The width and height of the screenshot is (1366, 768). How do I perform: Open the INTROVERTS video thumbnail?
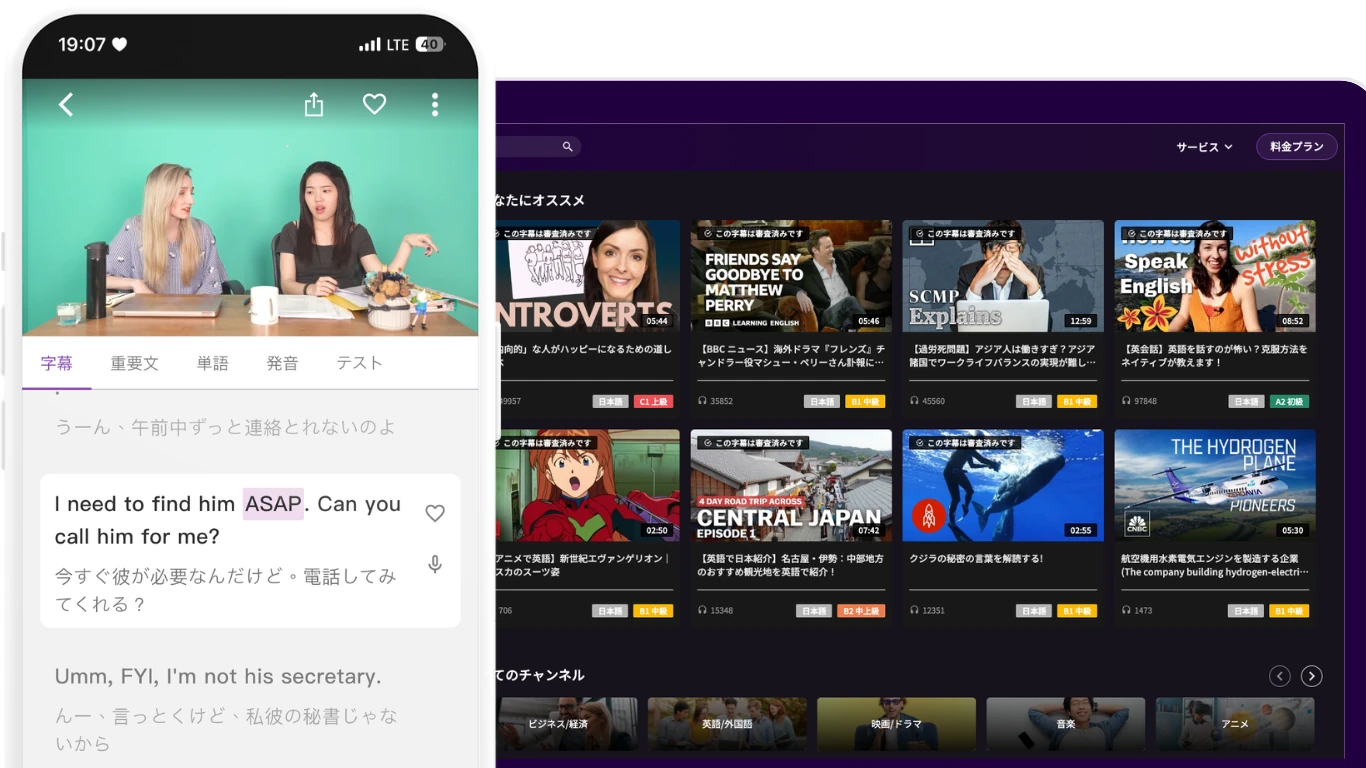(x=588, y=276)
